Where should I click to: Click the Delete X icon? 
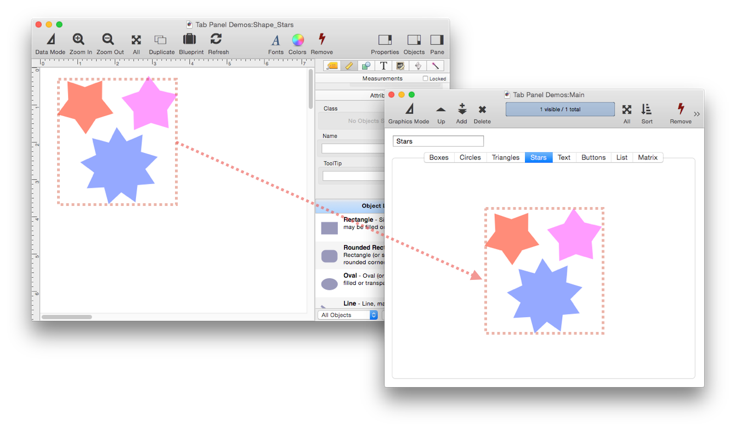click(482, 110)
